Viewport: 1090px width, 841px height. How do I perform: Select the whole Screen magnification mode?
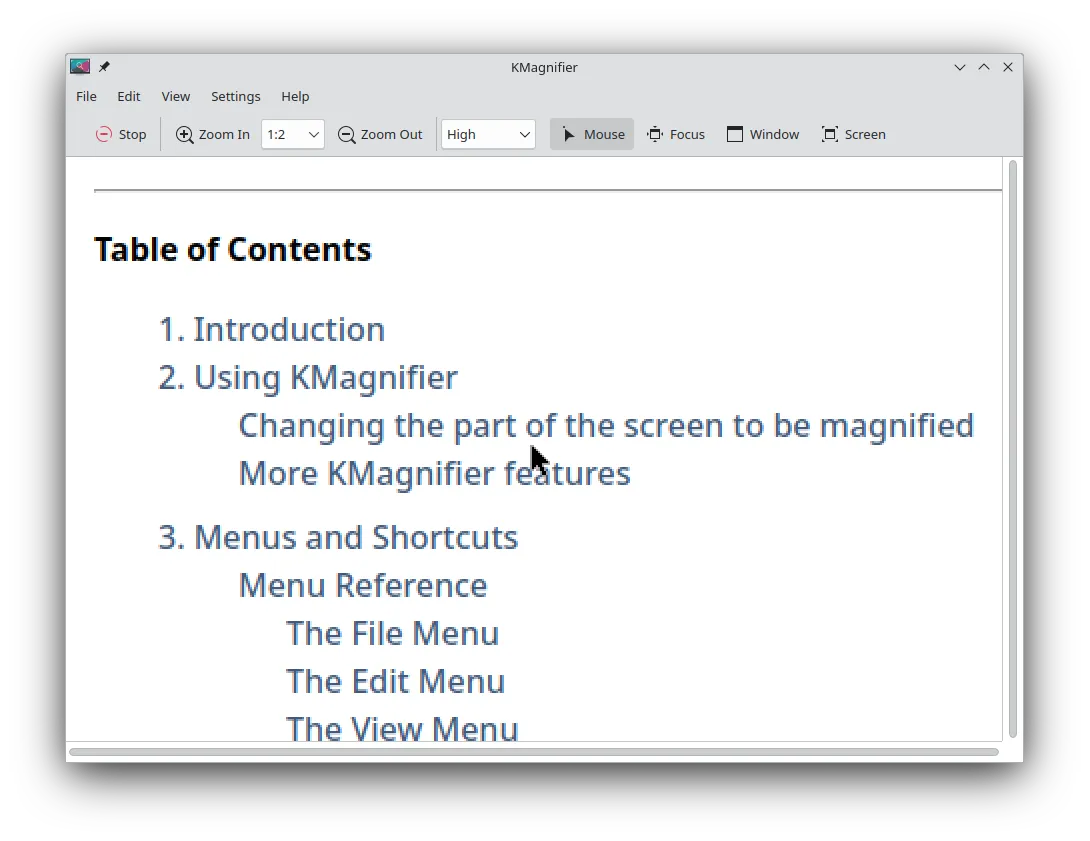[x=853, y=133]
